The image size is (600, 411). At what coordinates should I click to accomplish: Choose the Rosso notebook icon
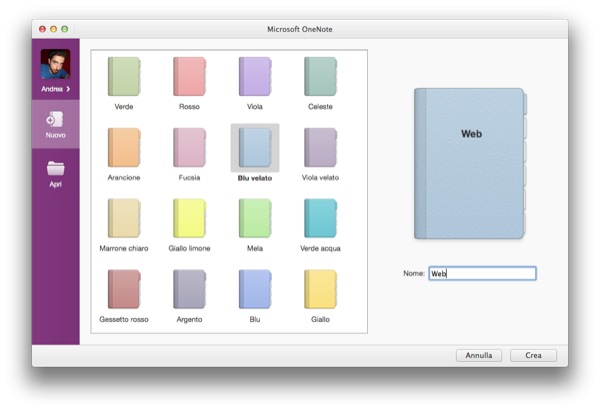[x=189, y=77]
